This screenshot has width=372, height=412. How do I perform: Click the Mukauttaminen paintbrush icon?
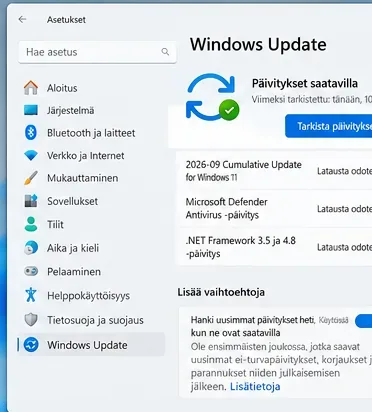[31, 178]
